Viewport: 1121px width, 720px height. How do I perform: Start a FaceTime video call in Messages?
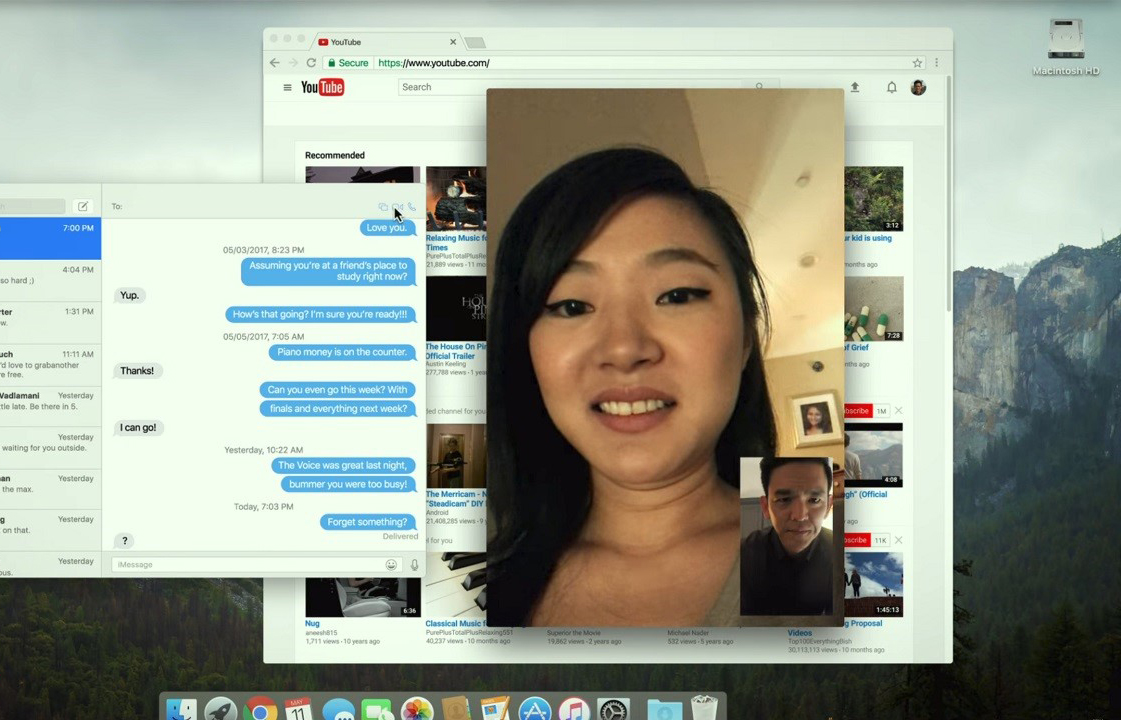397,207
